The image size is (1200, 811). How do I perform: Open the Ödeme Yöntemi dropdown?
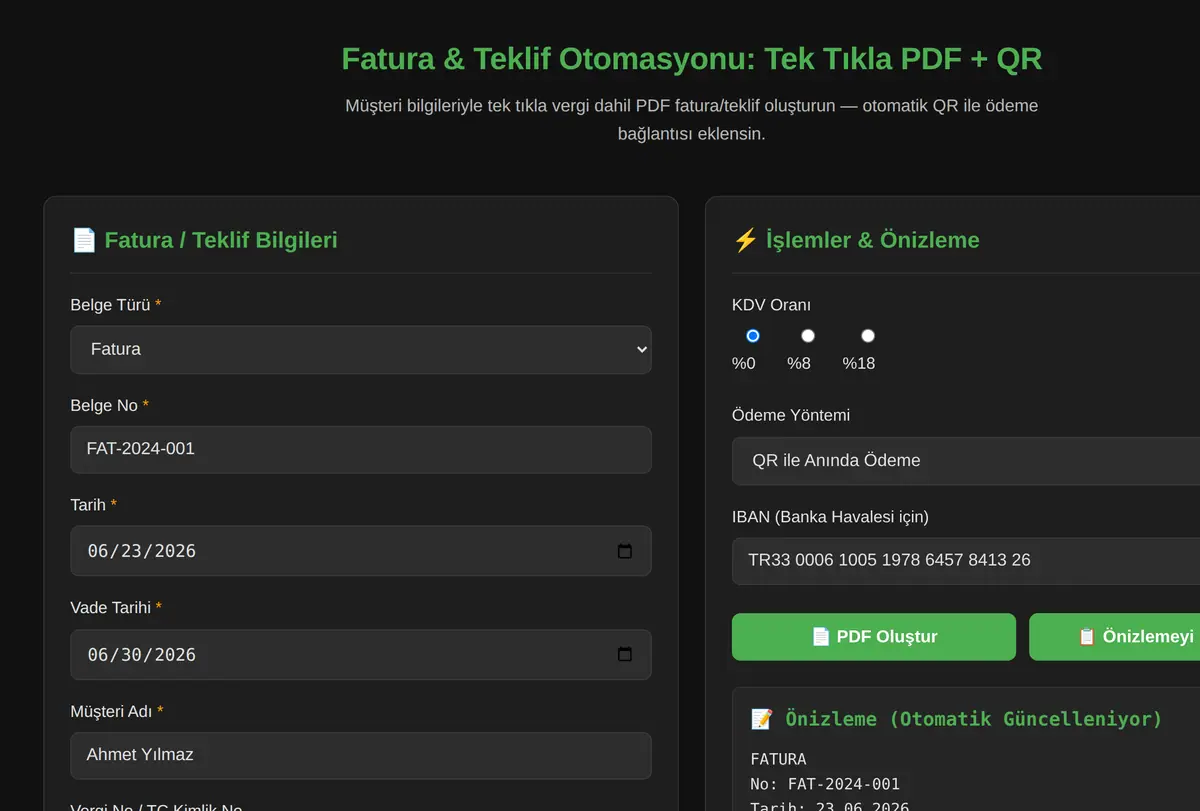[x=966, y=461]
